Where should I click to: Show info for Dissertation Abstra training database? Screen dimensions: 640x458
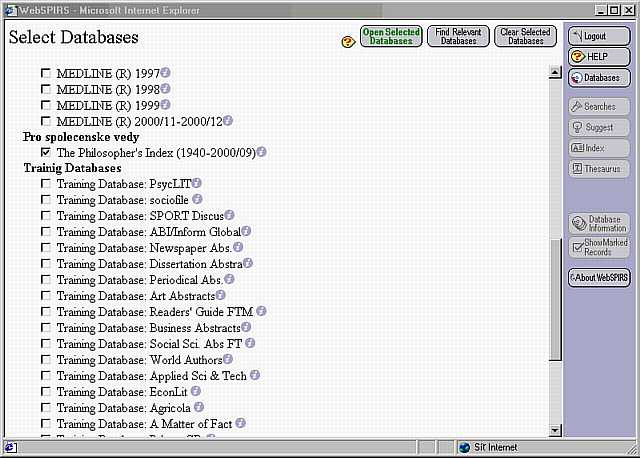click(x=248, y=263)
